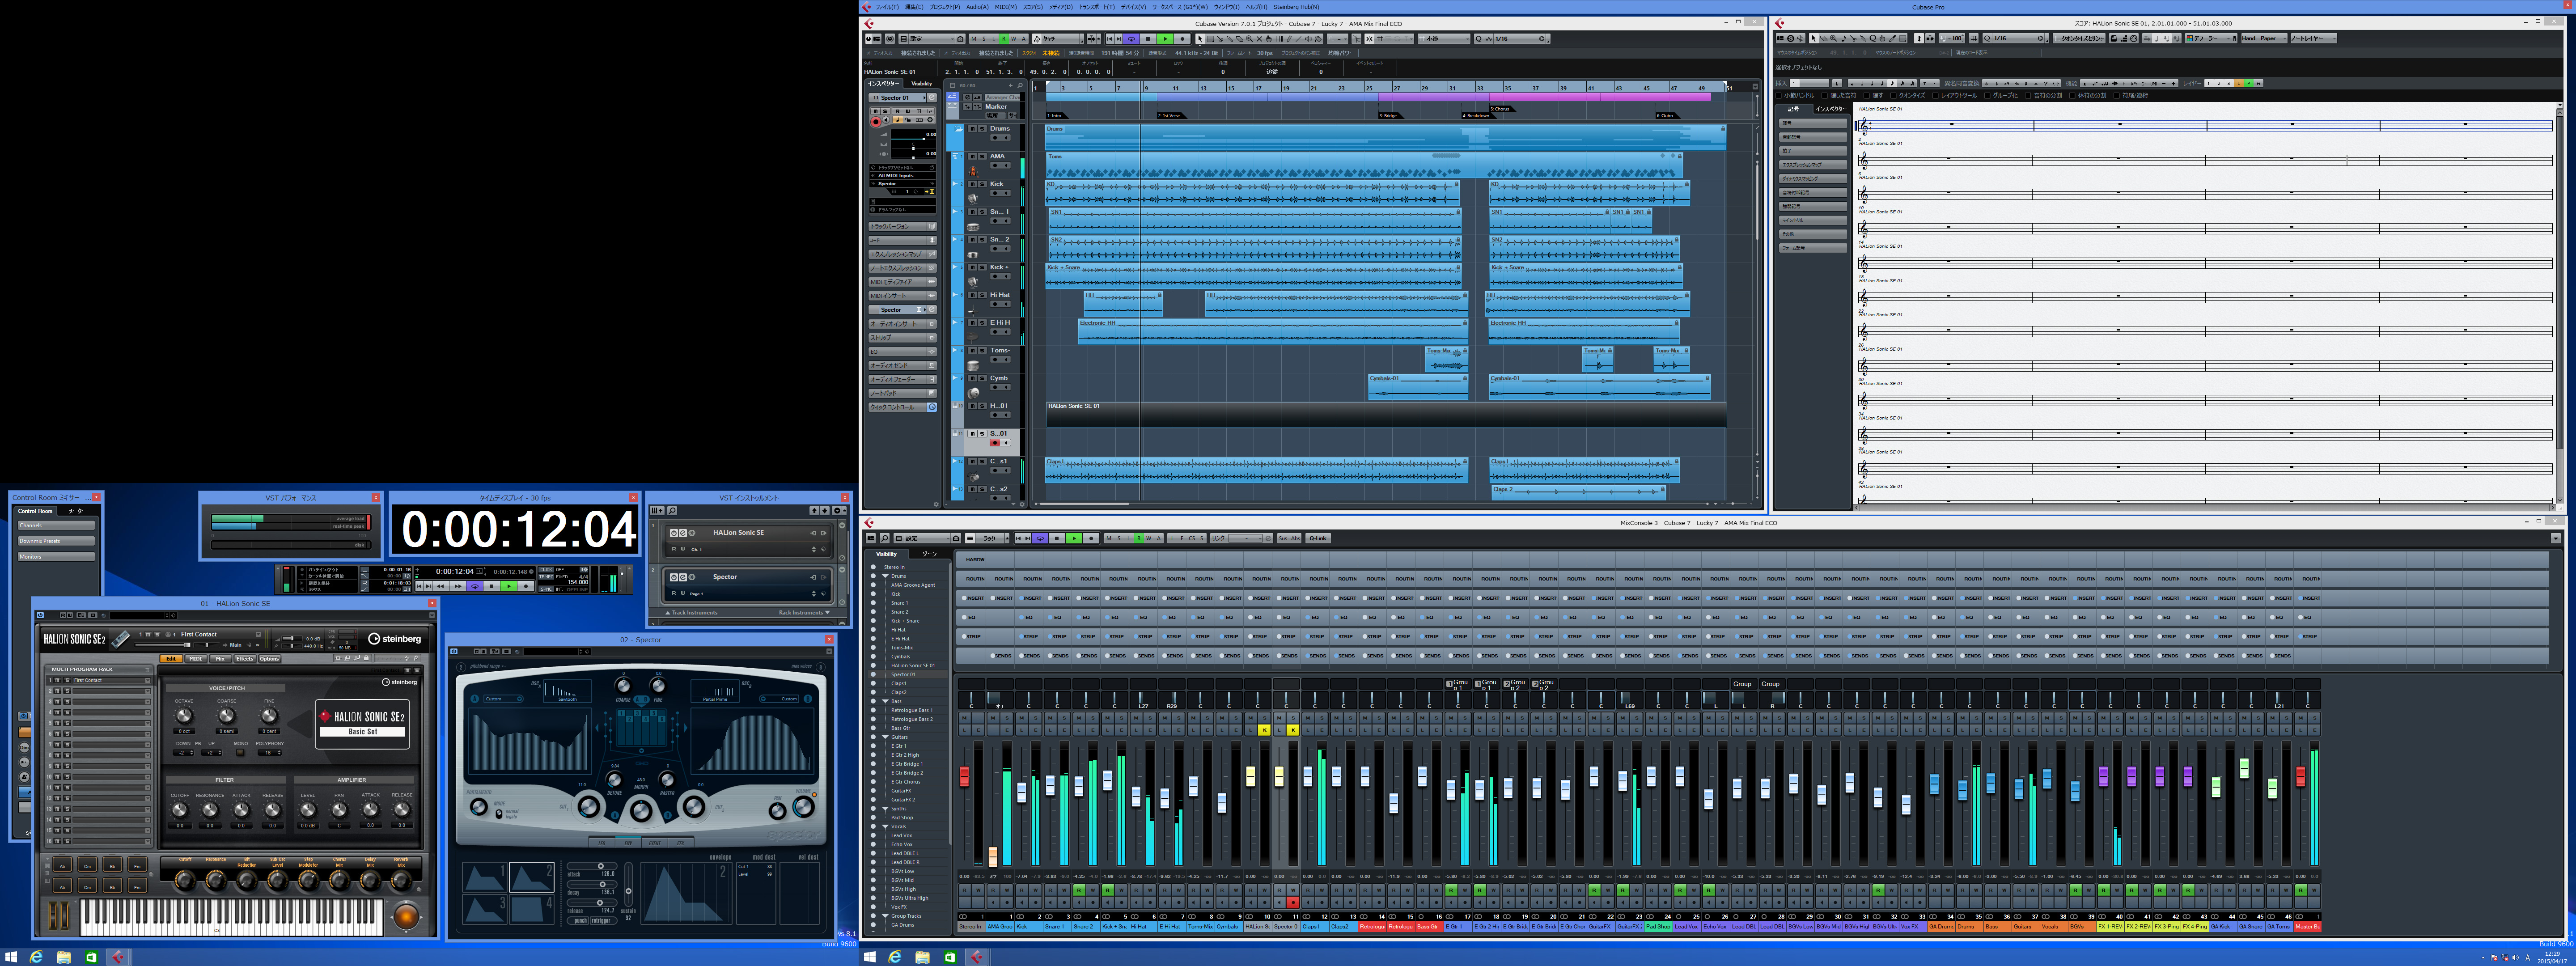Search tracks with magnifier icon in track list

pyautogui.click(x=1020, y=85)
